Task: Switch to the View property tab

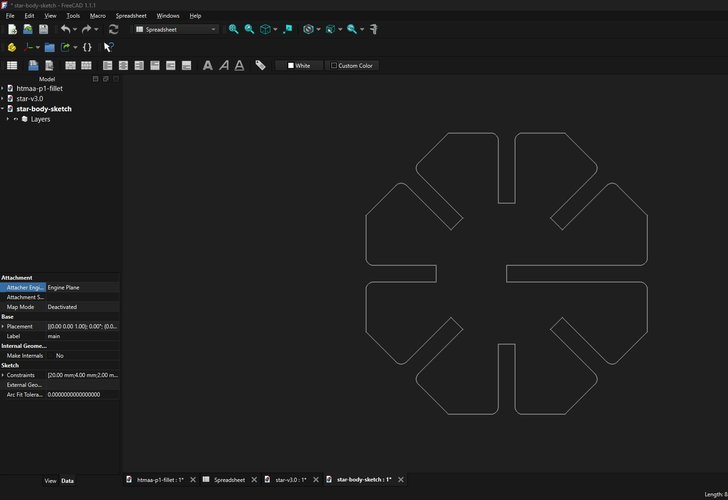Action: click(51, 481)
